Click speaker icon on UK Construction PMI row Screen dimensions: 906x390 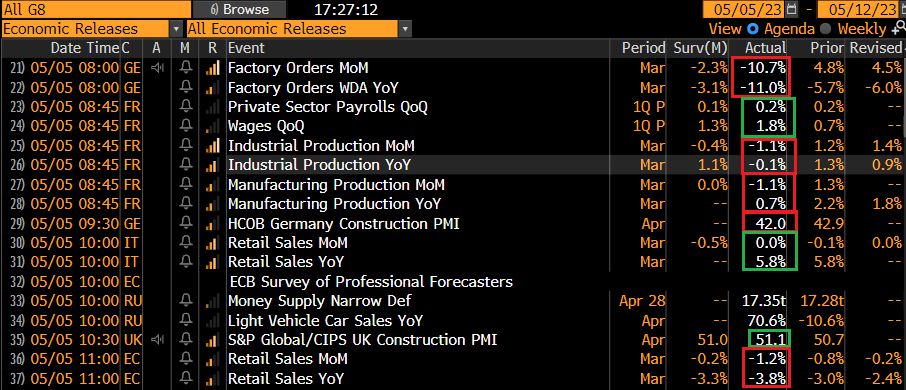(x=157, y=340)
